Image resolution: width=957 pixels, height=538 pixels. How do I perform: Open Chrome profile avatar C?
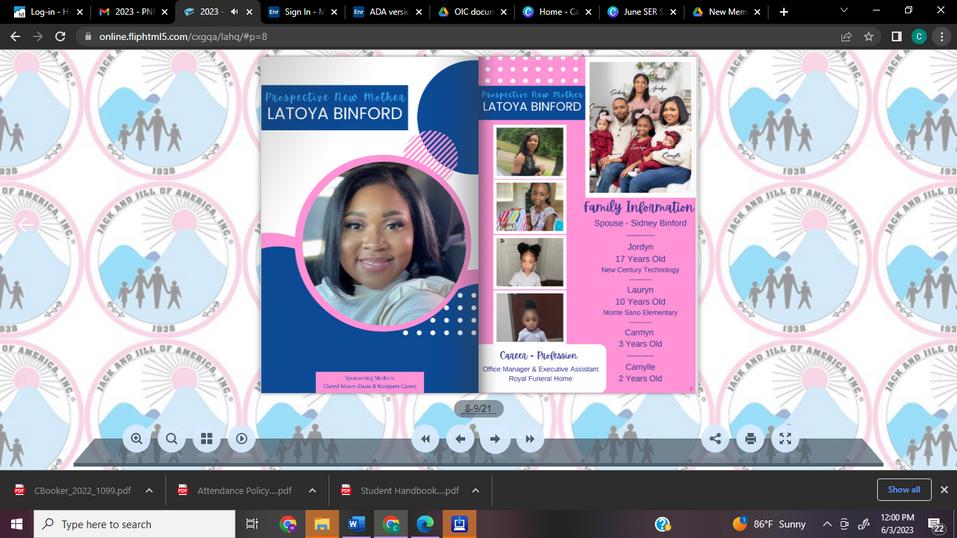pos(919,37)
